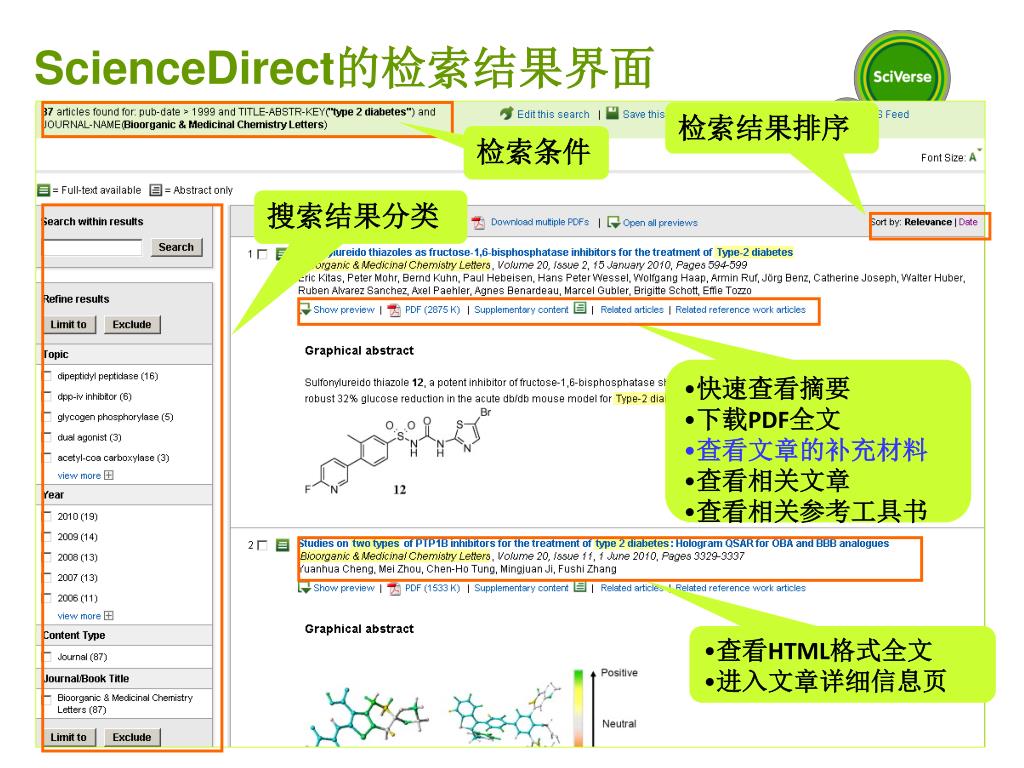This screenshot has height=768, width=1024.
Task: Check the dpp-iv inhibitor (6) topic
Action: click(47, 396)
